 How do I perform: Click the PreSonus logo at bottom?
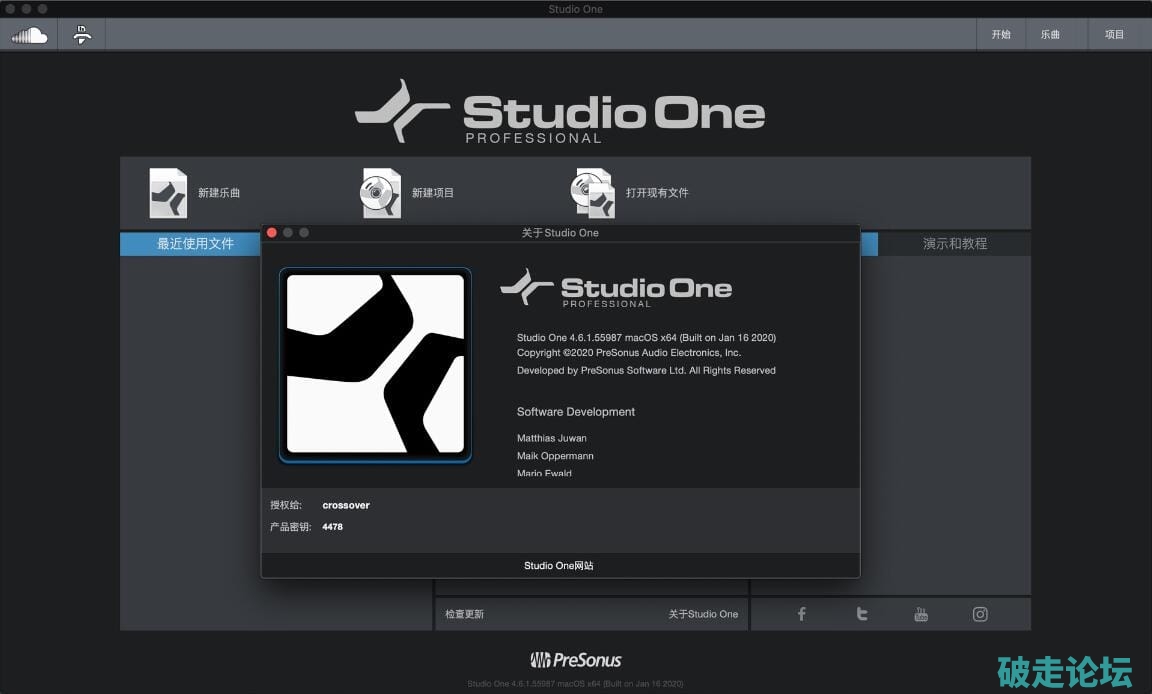[576, 660]
